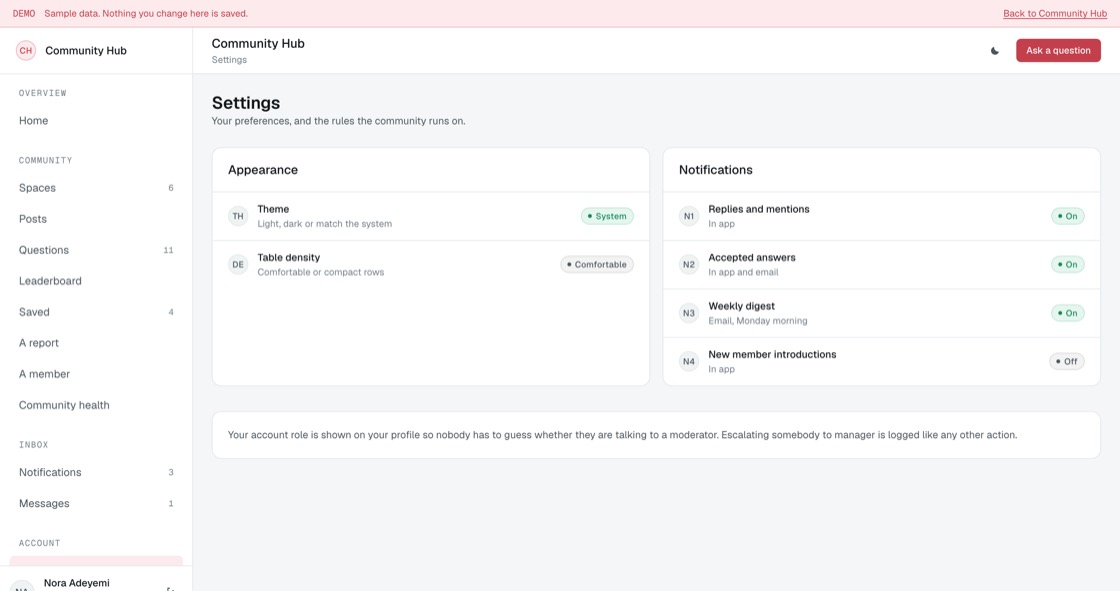Click the 'Comfortable or compact rows' description
The image size is (1120, 591).
click(321, 272)
